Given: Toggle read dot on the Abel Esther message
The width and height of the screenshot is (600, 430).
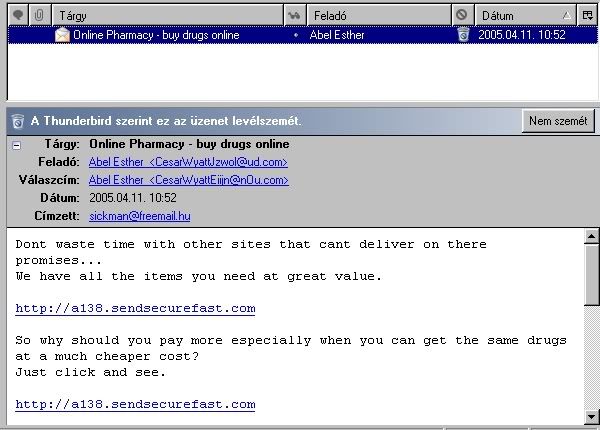Looking at the screenshot, I should [295, 35].
